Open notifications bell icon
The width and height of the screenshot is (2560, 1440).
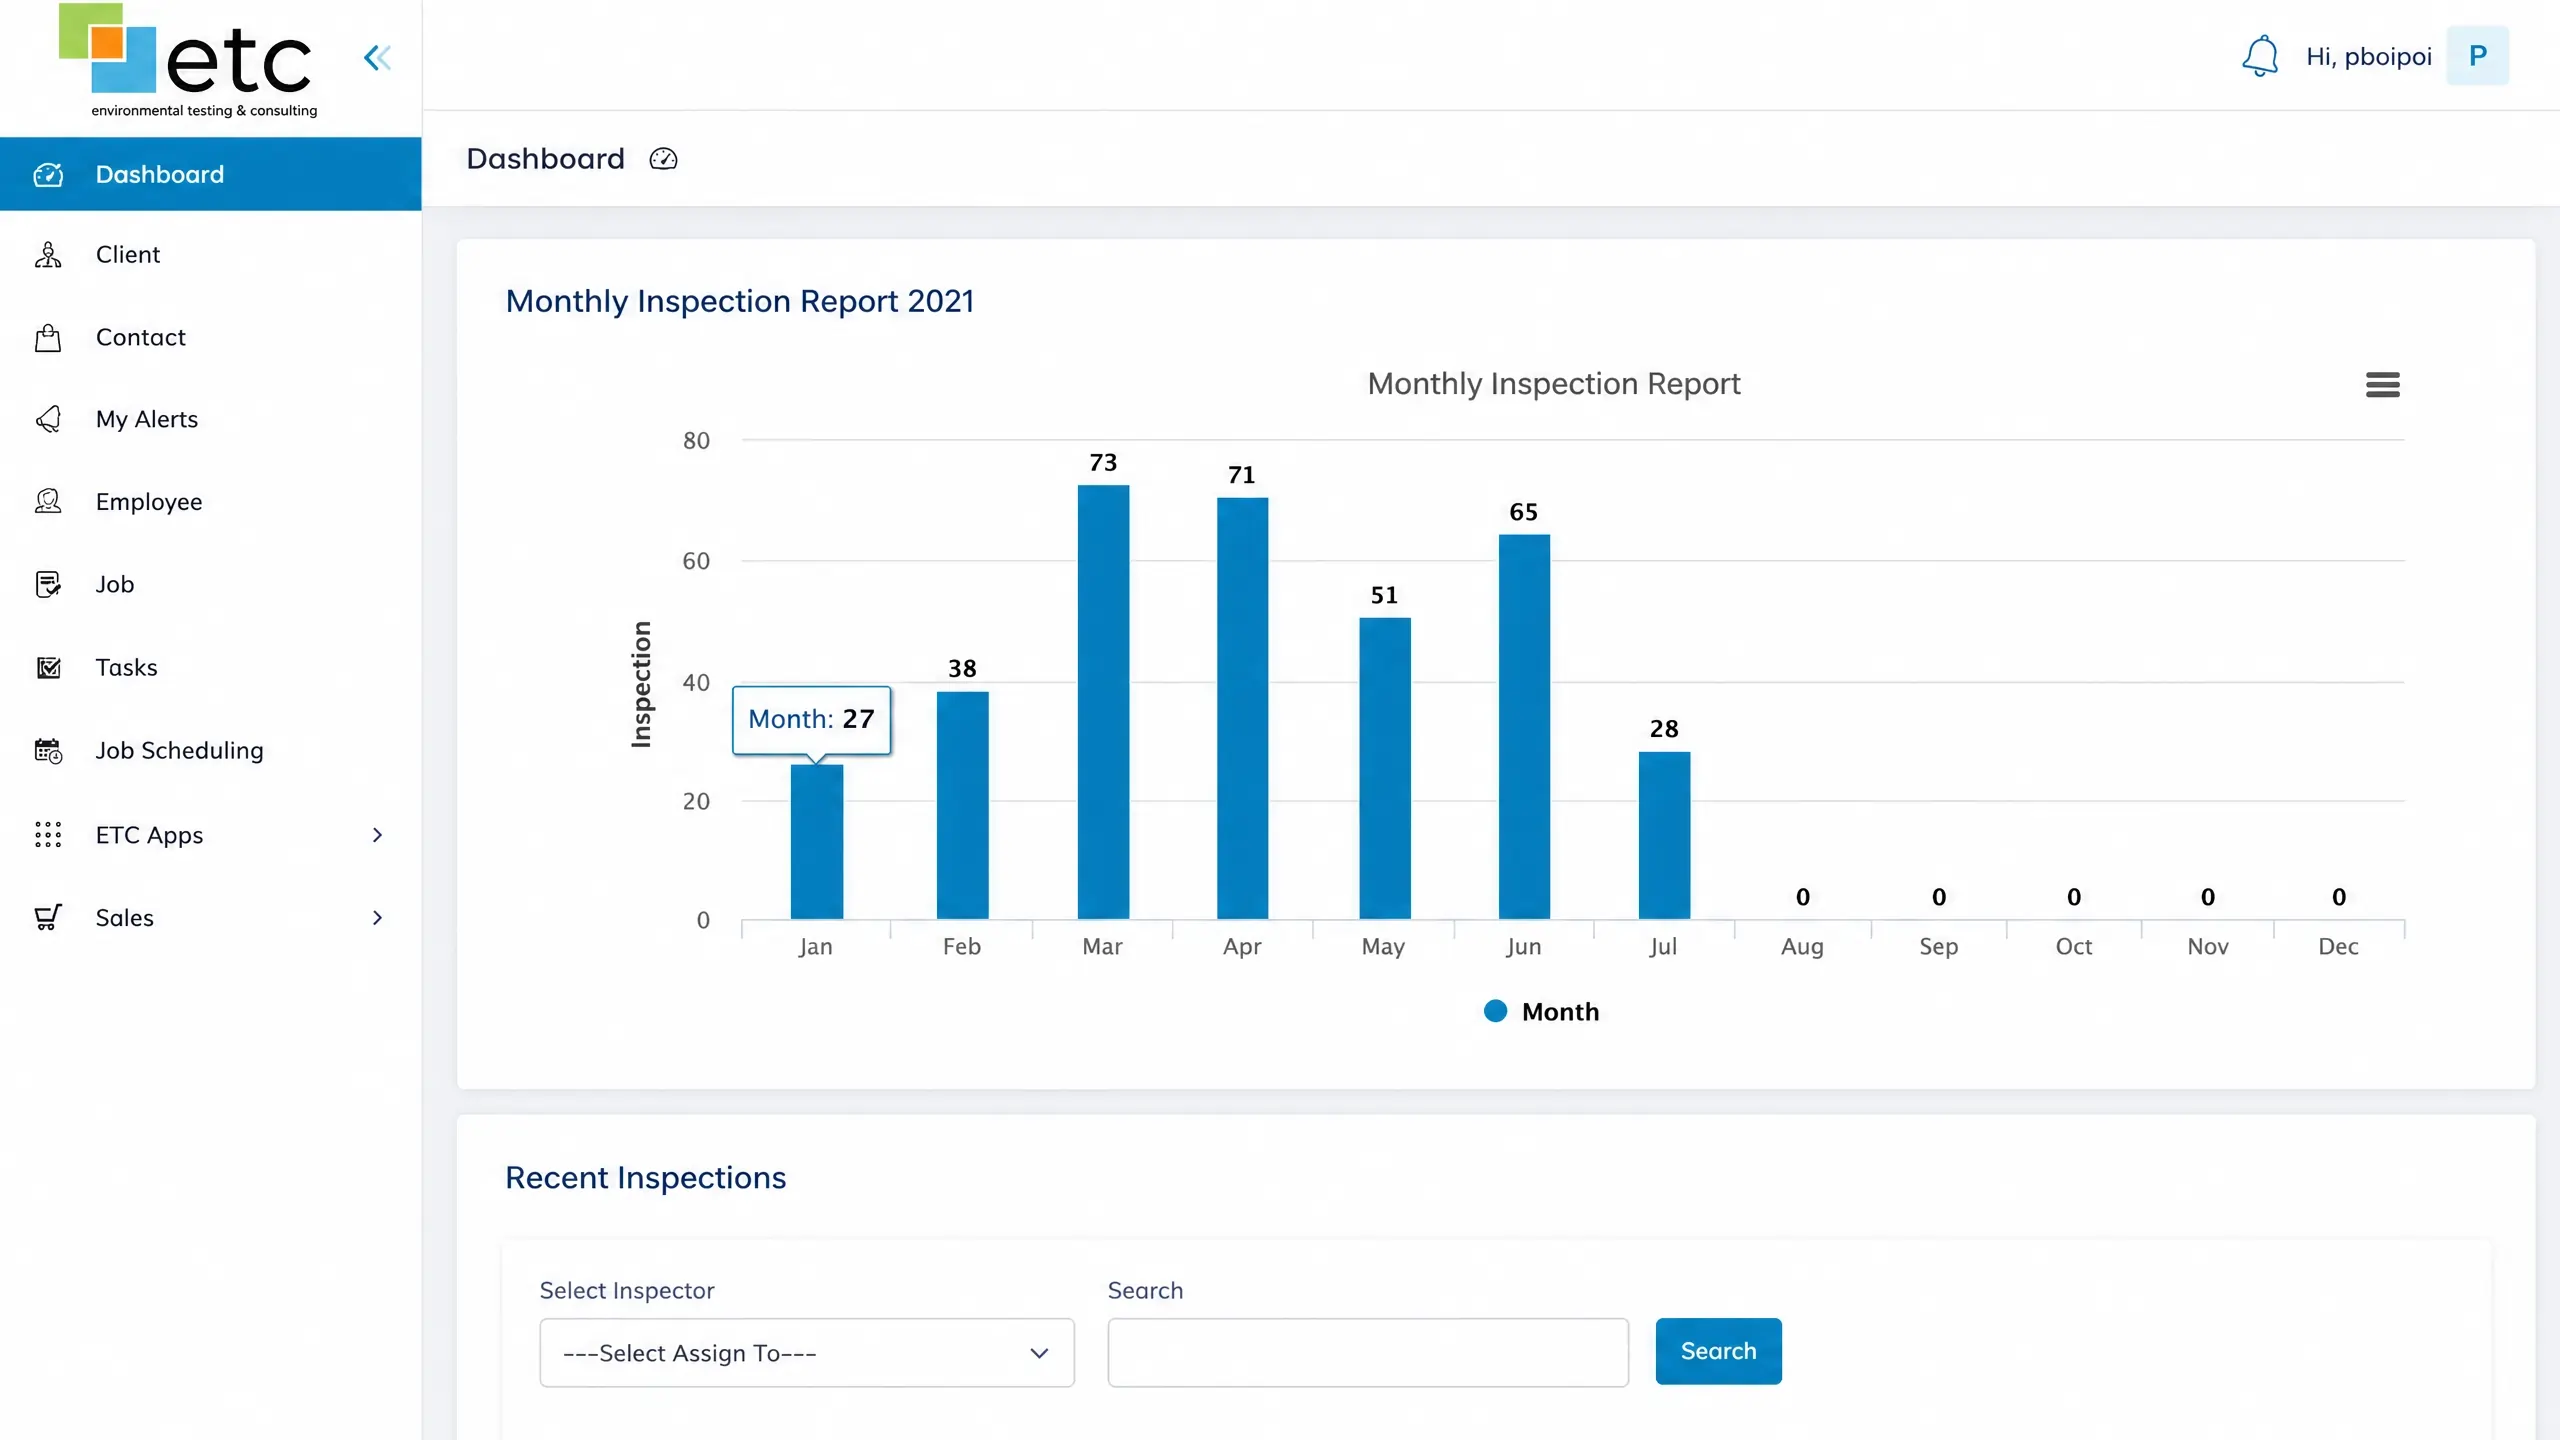(x=2260, y=56)
